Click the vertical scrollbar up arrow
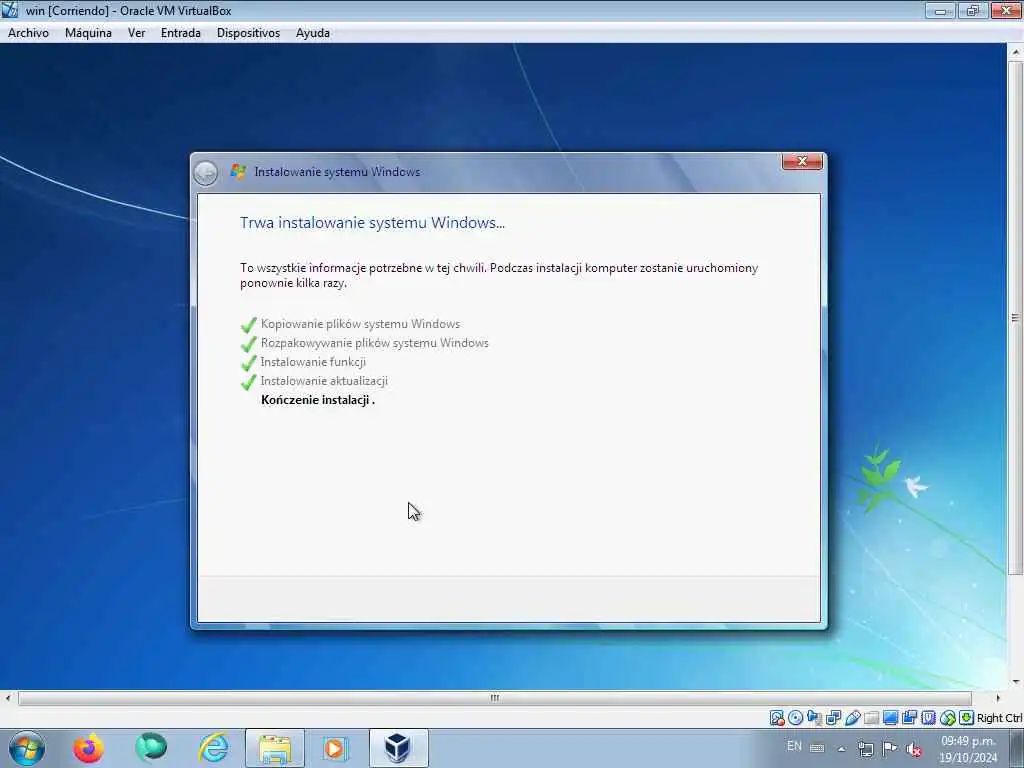Screen dimensions: 1024x768 (x=1016, y=51)
